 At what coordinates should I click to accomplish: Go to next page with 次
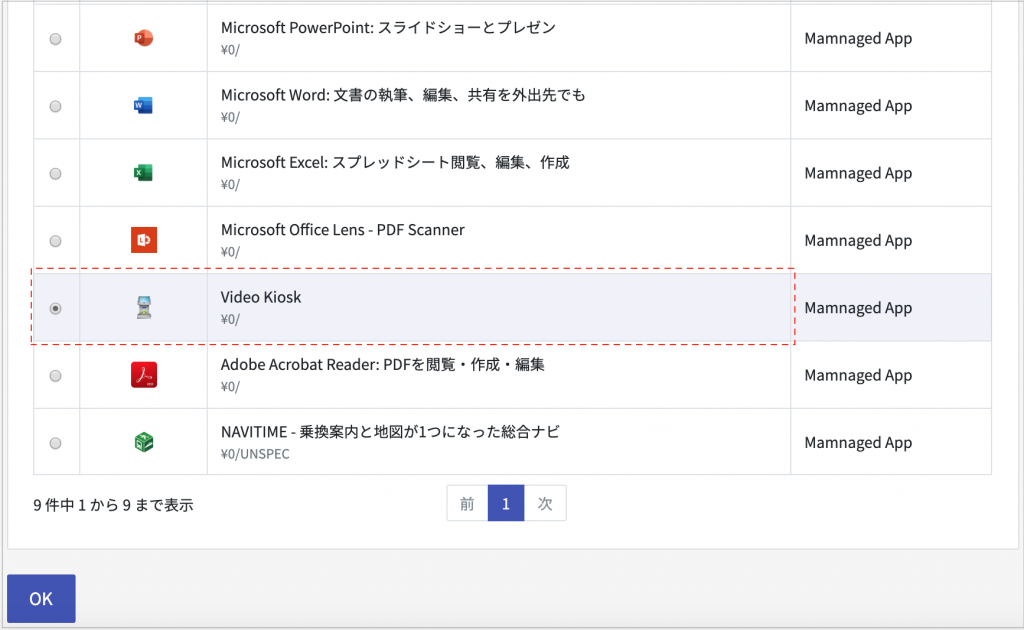pyautogui.click(x=545, y=504)
